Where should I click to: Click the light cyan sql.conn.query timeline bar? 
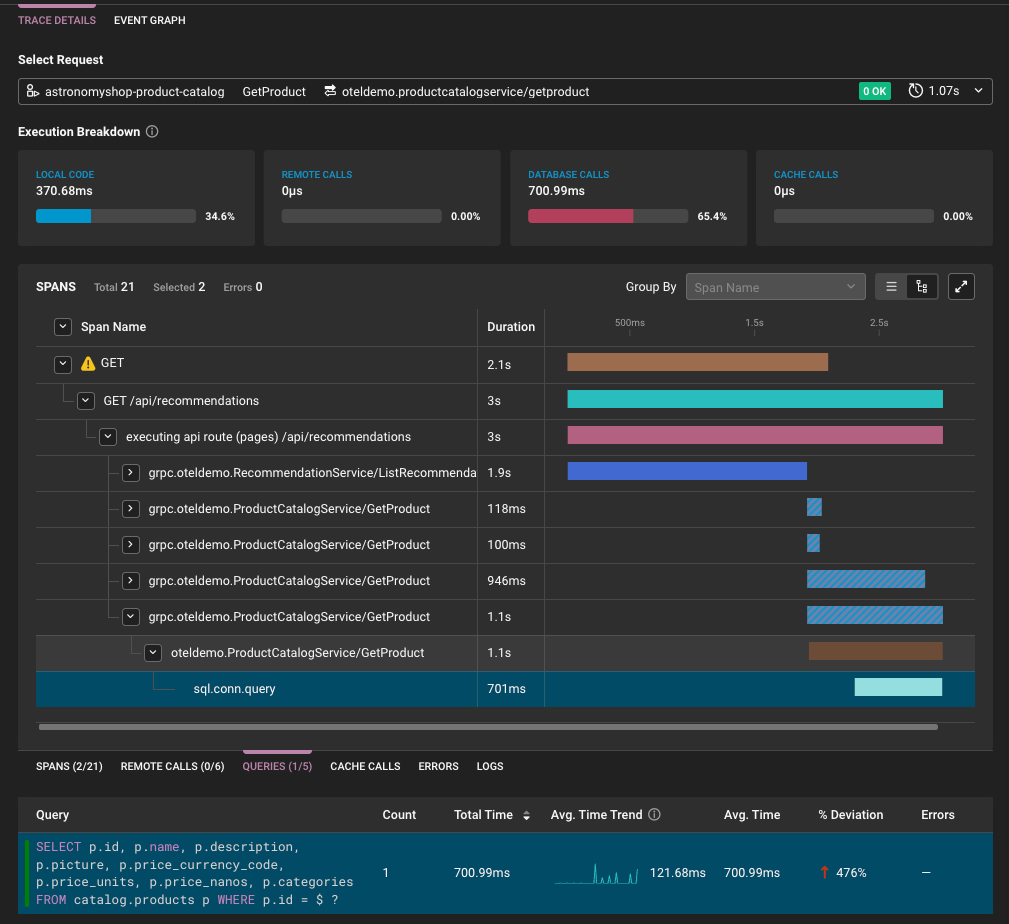pyautogui.click(x=898, y=687)
